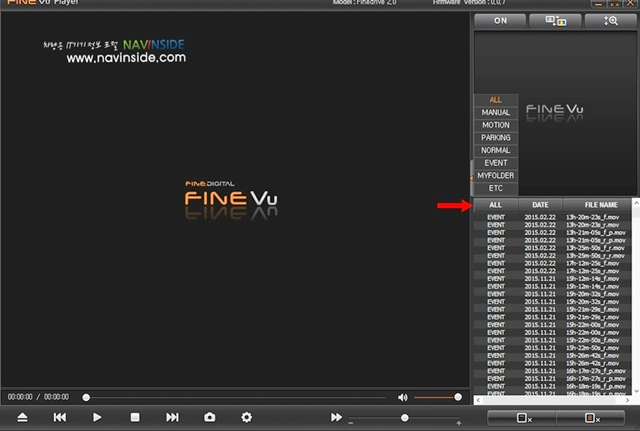Select file 15h-22m-00s_f.mov
640x431 pixels.
553,325
